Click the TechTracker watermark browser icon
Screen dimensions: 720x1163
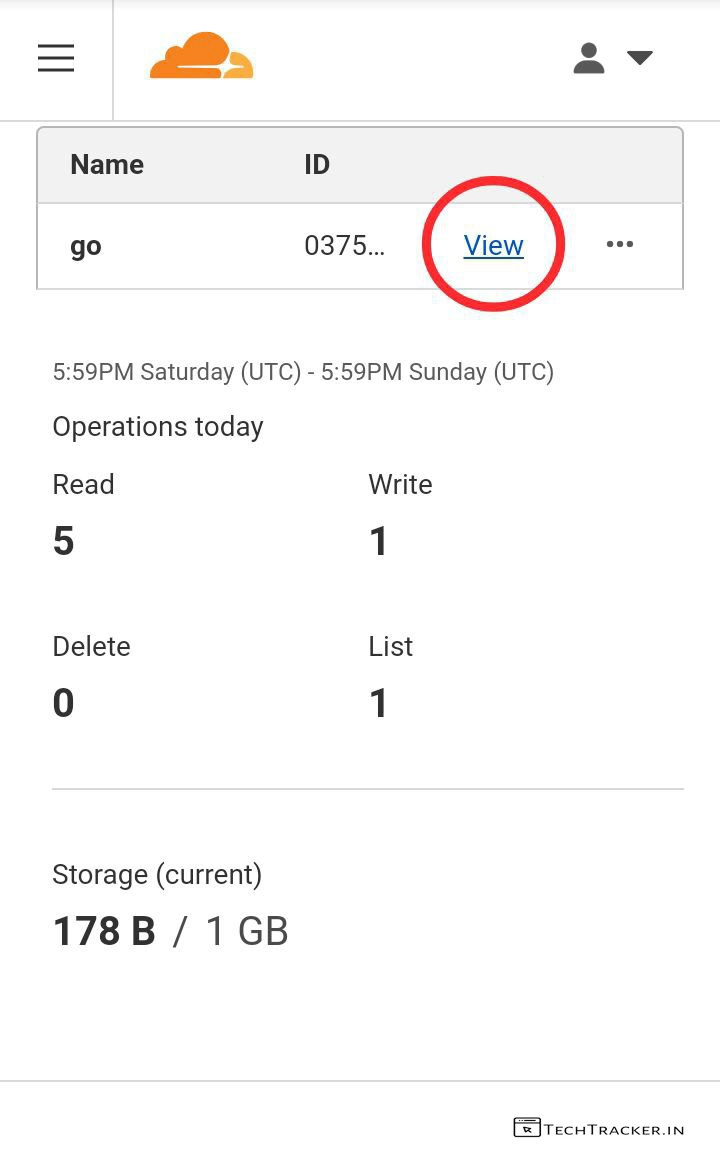[527, 1128]
